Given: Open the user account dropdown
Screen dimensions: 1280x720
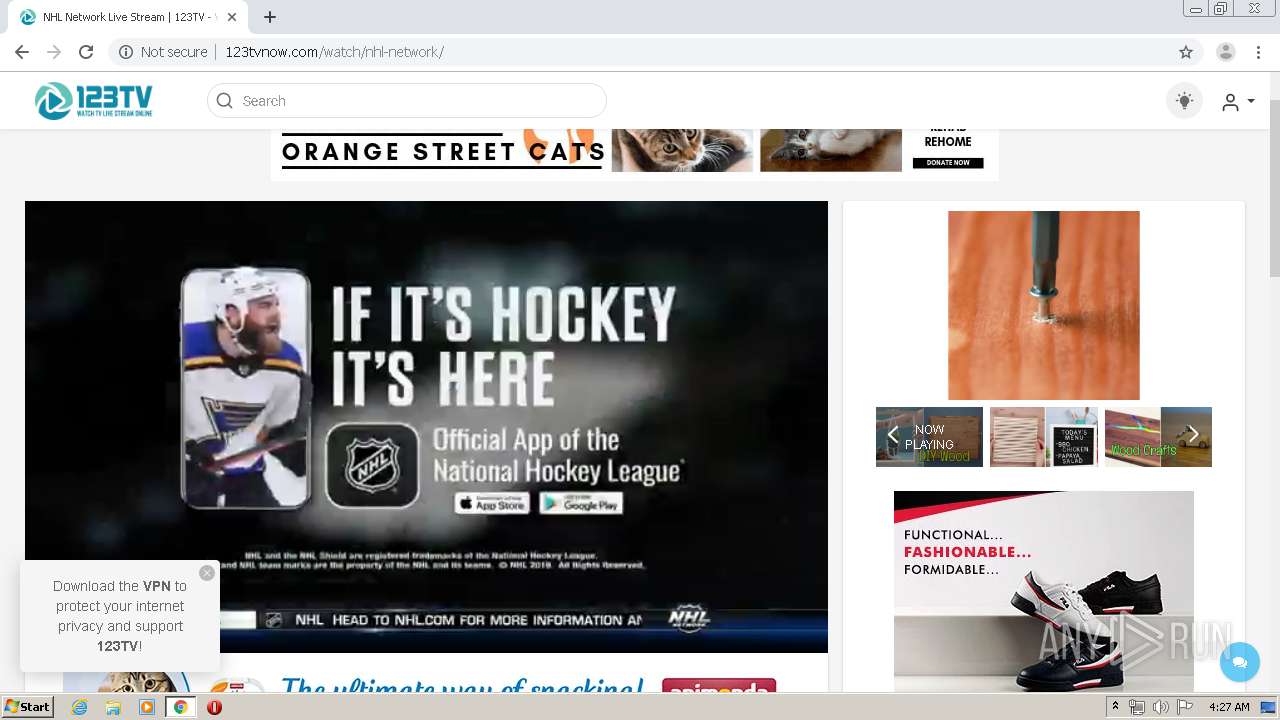Looking at the screenshot, I should coord(1238,101).
